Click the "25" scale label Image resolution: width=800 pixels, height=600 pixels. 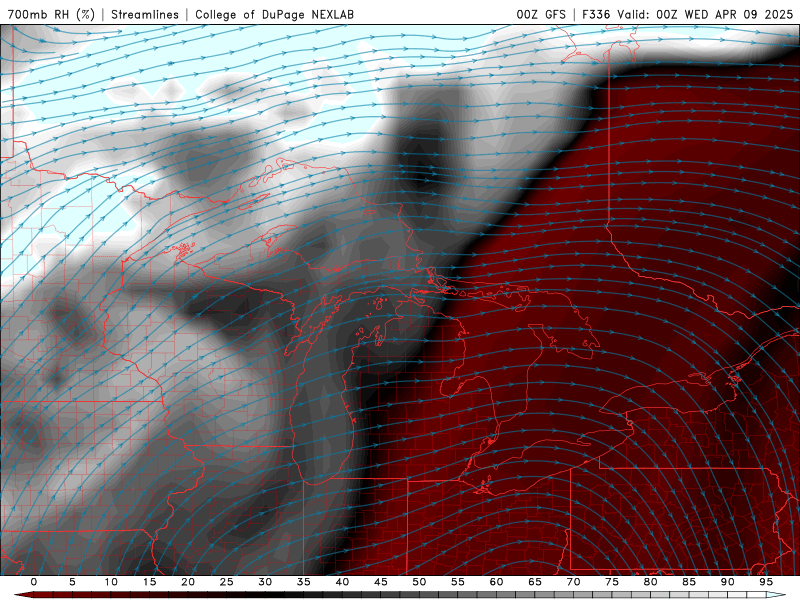pyautogui.click(x=227, y=582)
